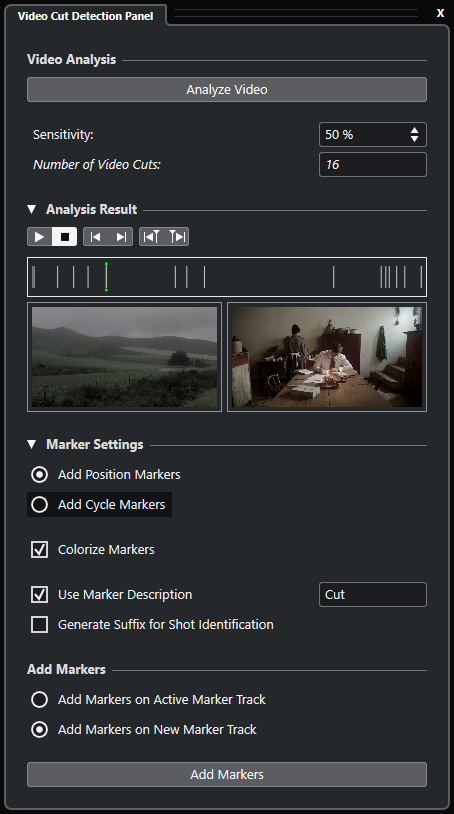Decrease Sensitivity with the down arrow
The image size is (454, 814).
(x=414, y=139)
